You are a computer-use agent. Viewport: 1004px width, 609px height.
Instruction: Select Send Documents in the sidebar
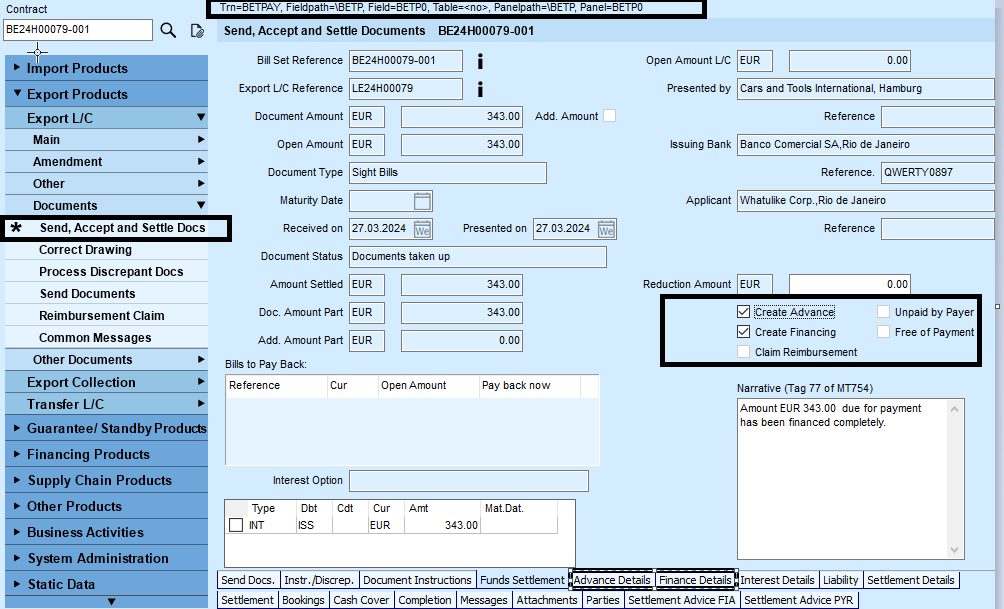(106, 294)
